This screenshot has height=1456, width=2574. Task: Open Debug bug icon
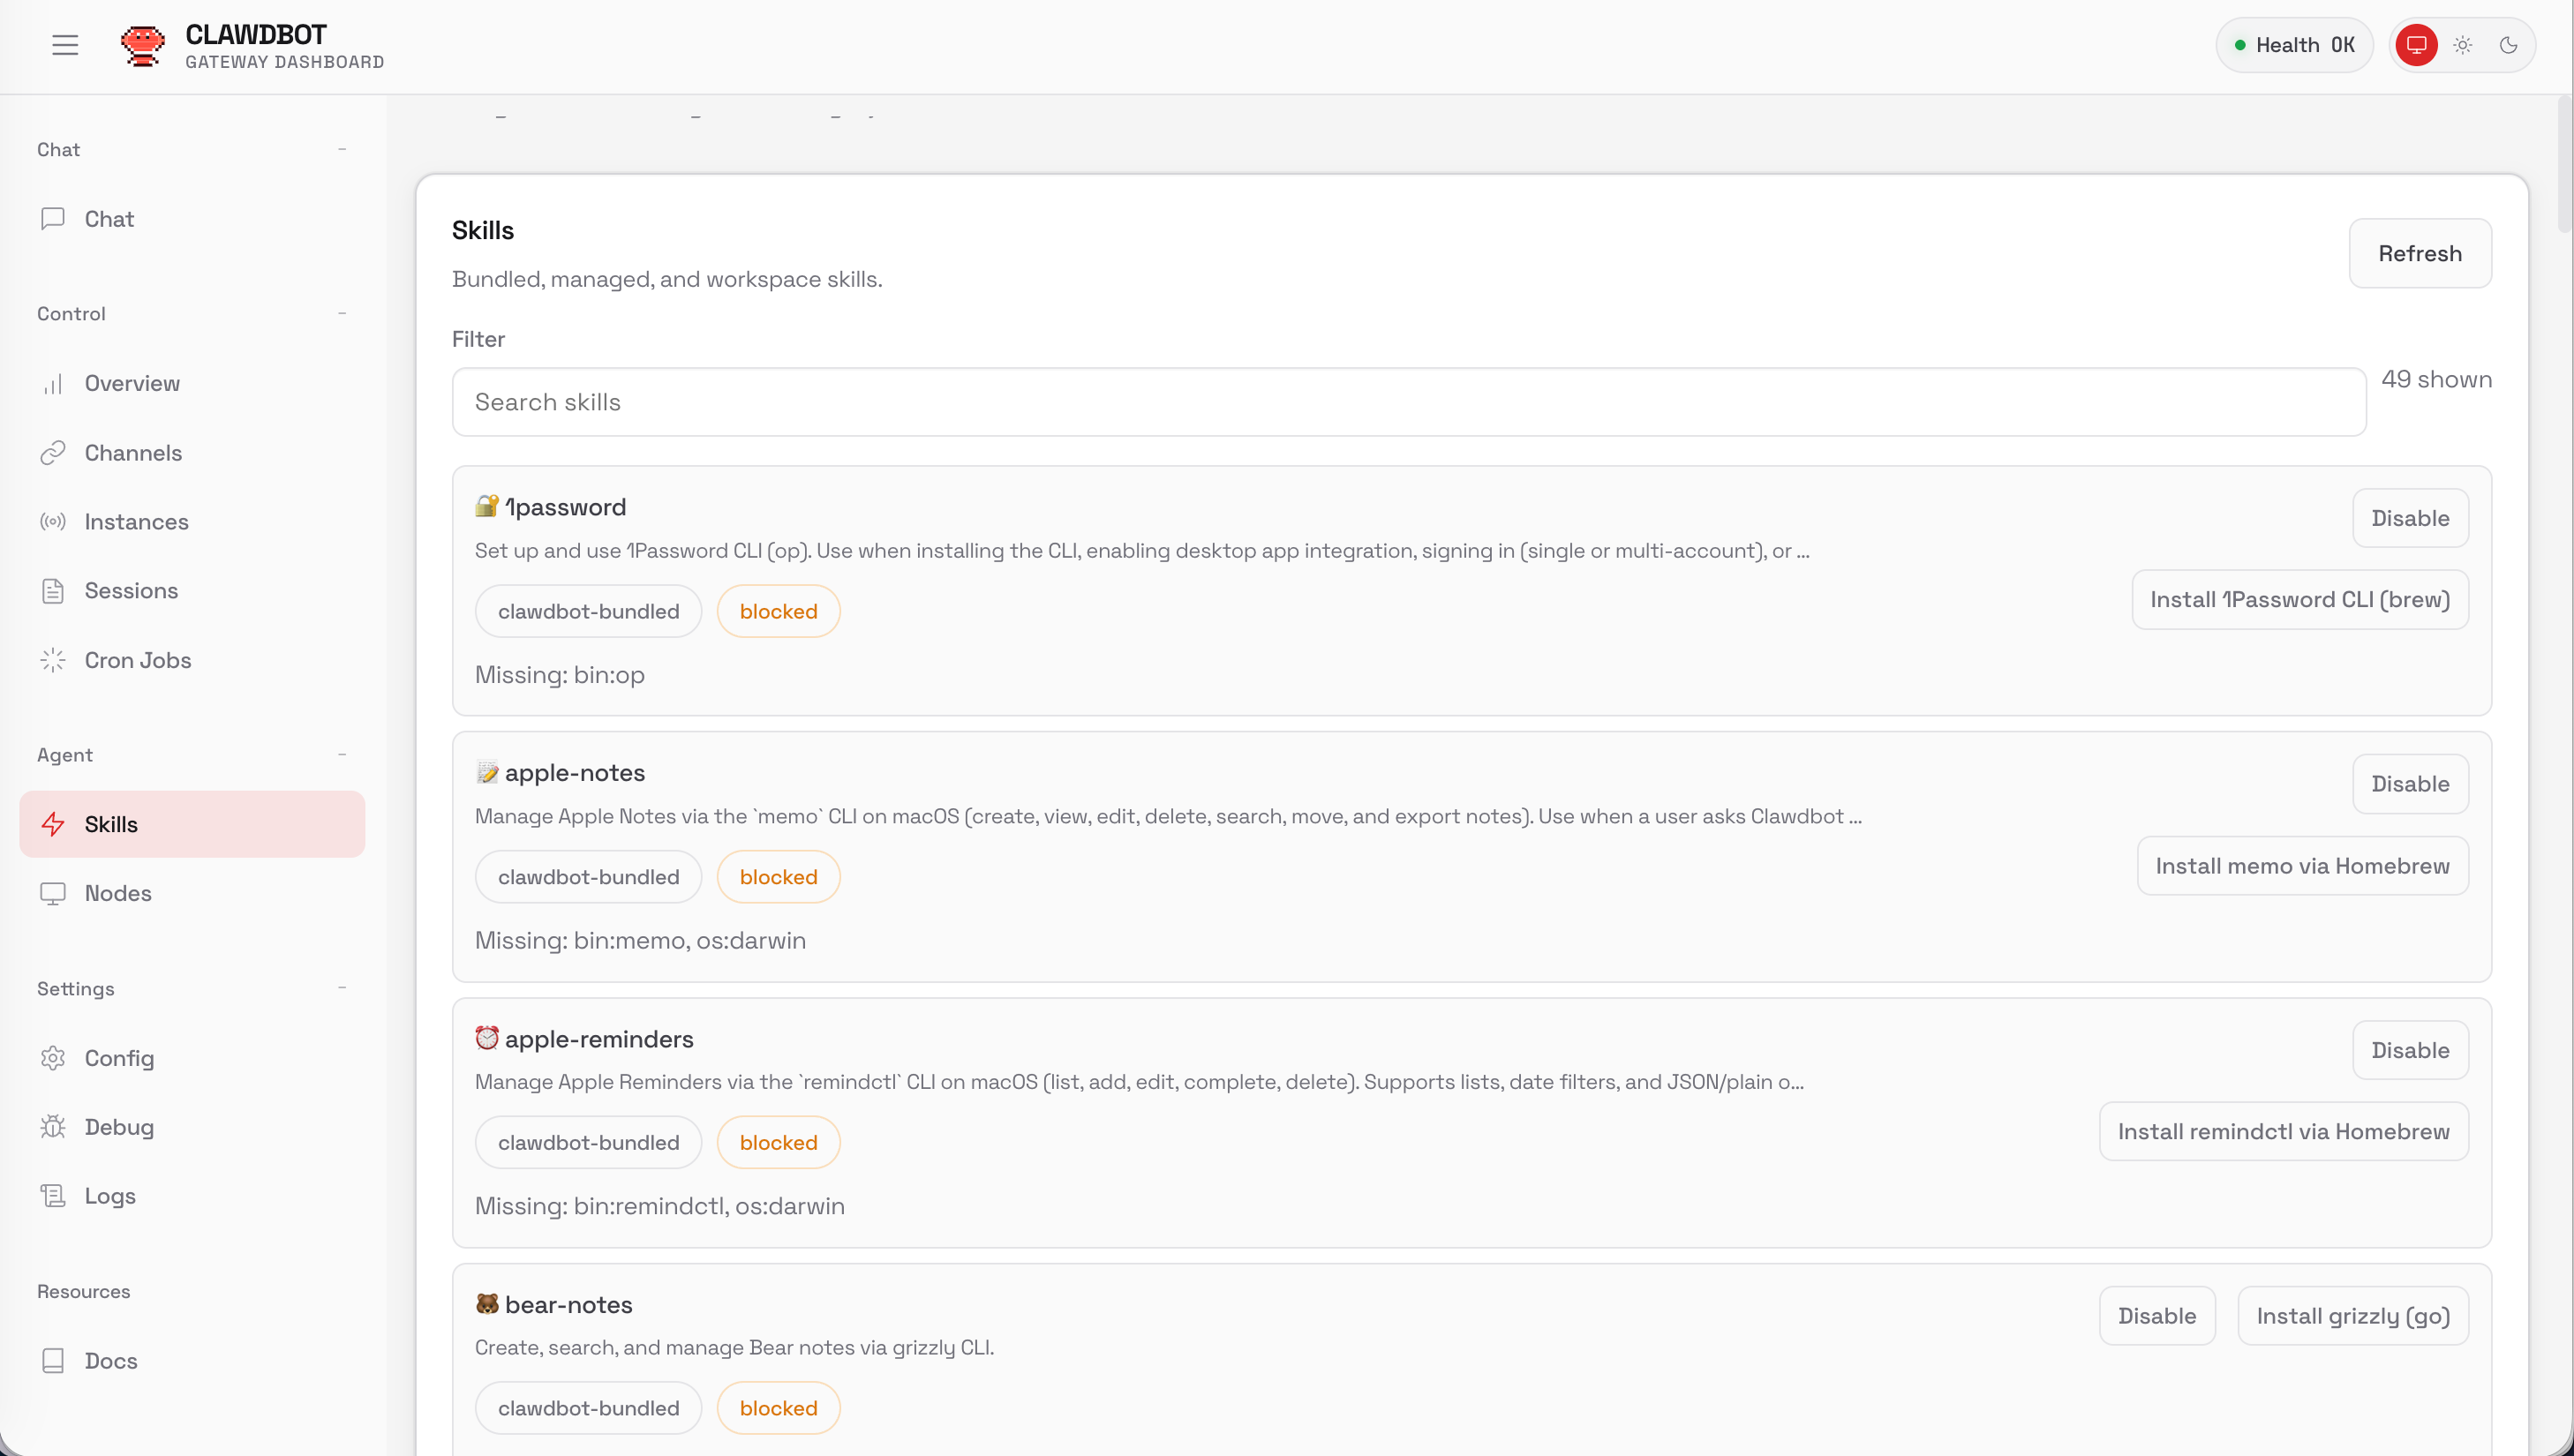click(x=53, y=1127)
